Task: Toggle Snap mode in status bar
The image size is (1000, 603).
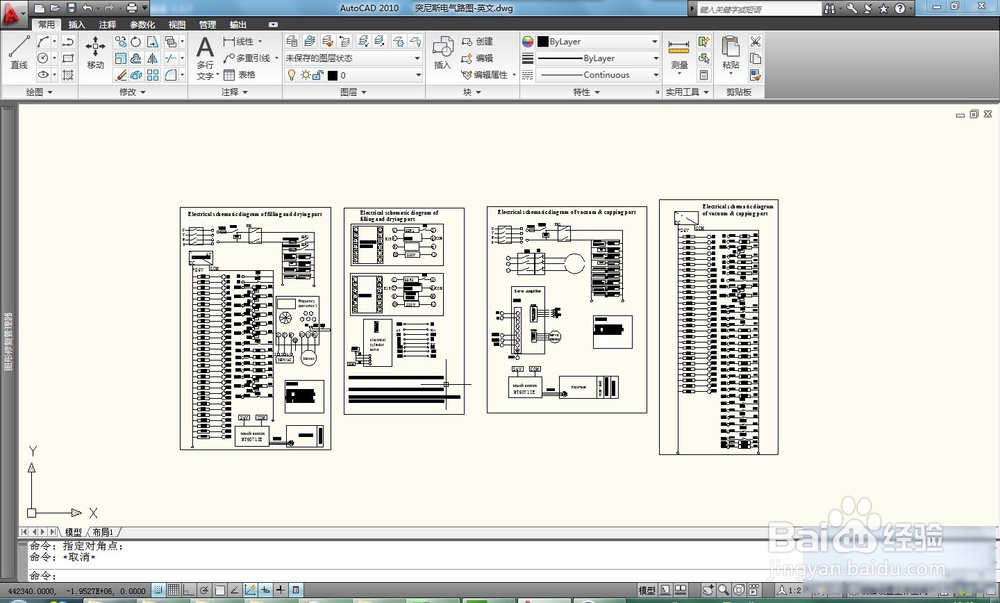Action: coord(158,590)
